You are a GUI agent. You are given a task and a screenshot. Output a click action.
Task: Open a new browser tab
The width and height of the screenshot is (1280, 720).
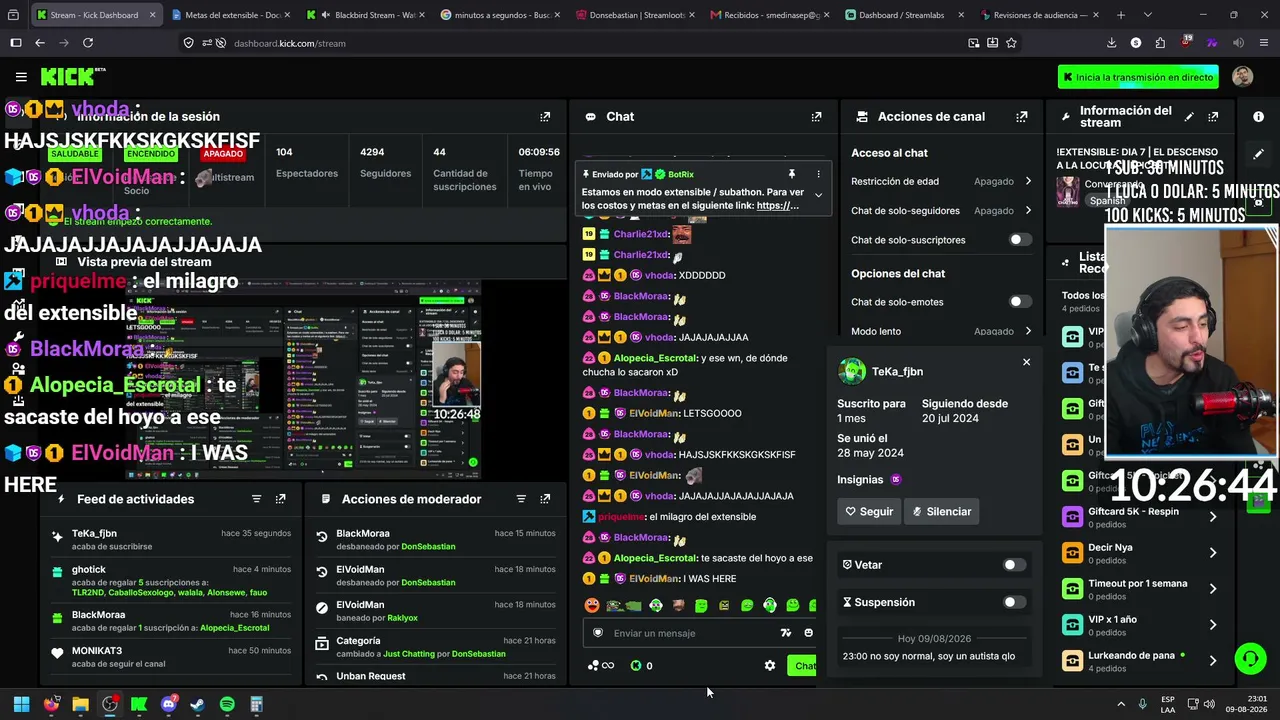point(1120,15)
